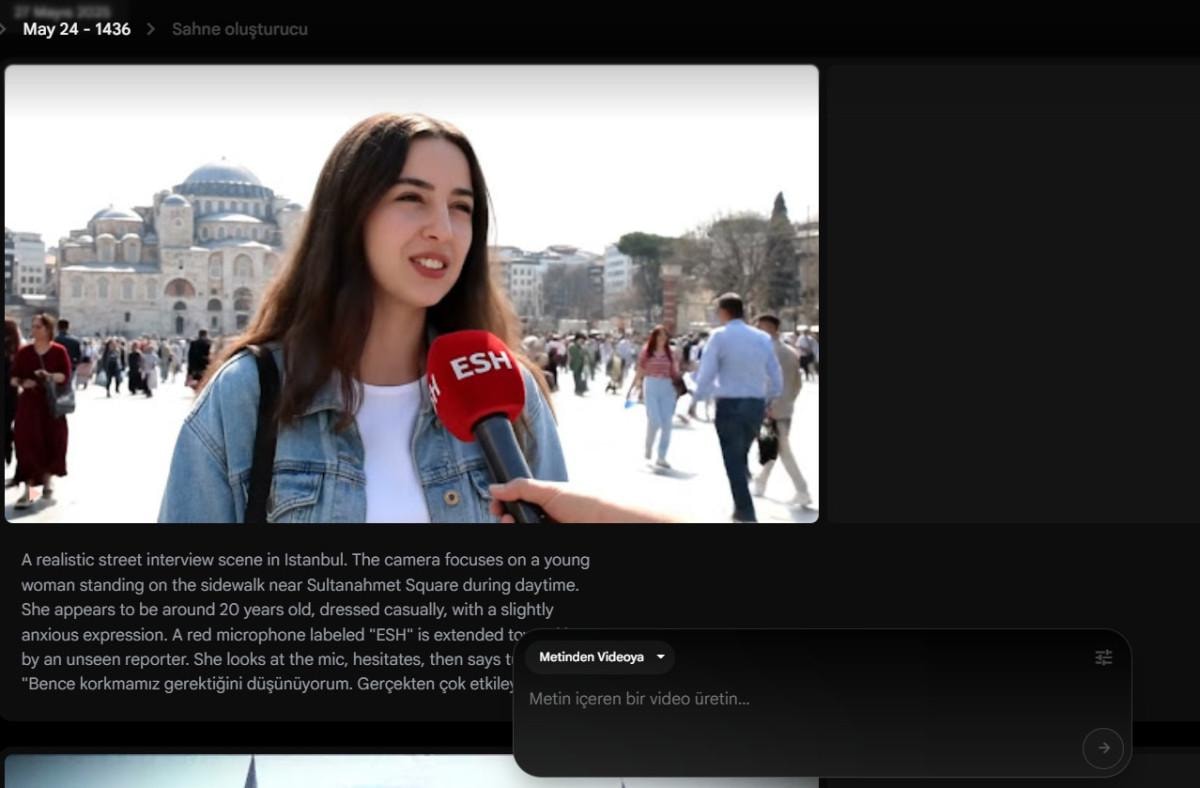The height and width of the screenshot is (788, 1200).
Task: Click the prompt starting 'A realistic street interview'
Action: tap(305, 560)
